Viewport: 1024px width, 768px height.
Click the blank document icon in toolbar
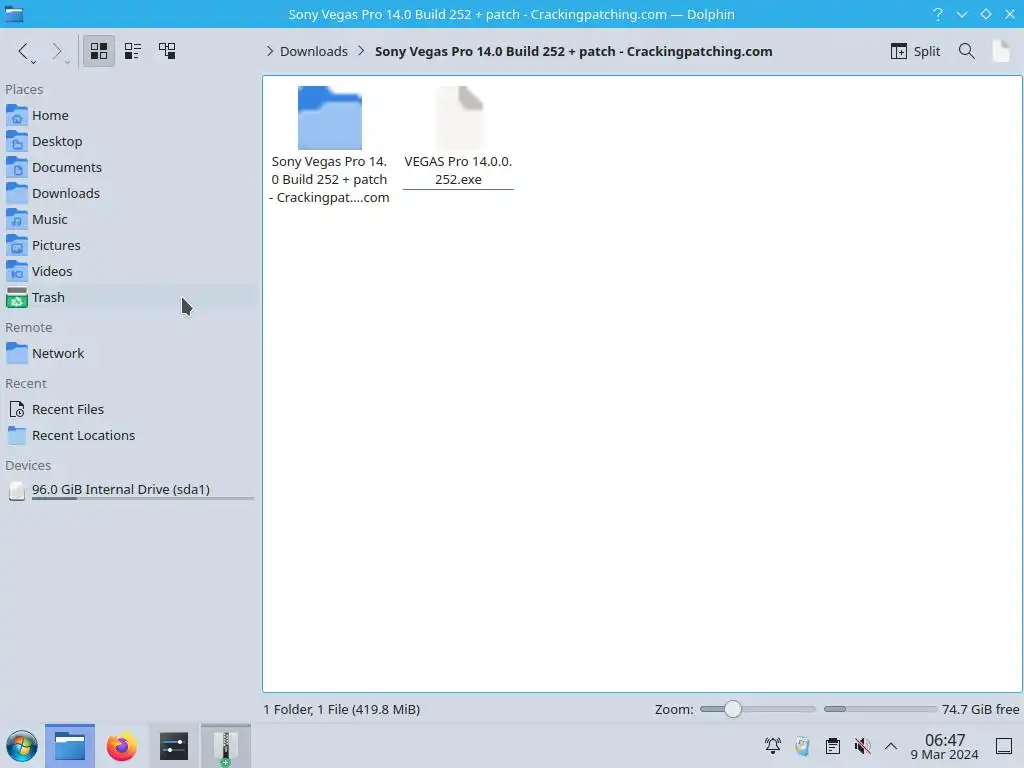point(1001,51)
